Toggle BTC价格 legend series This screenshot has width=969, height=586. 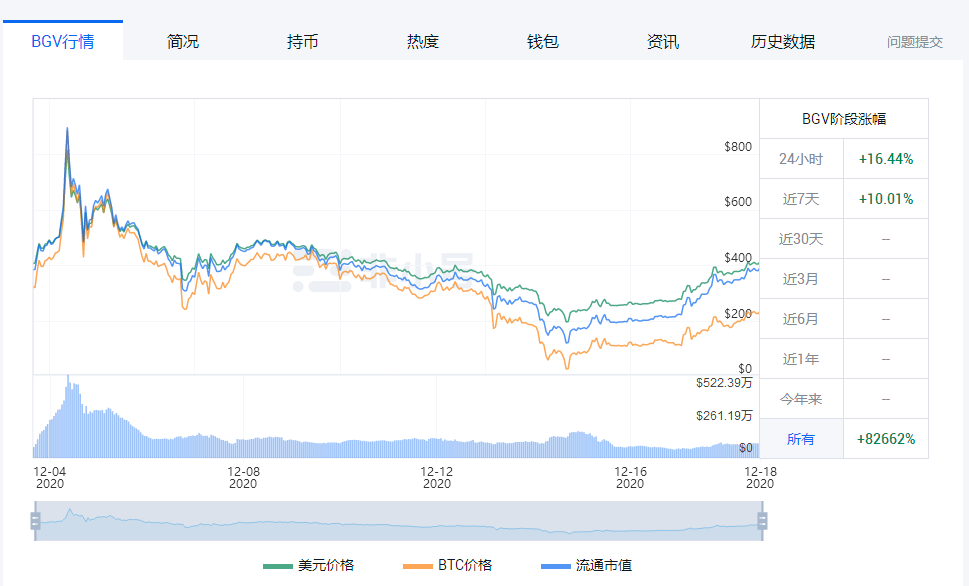point(447,565)
